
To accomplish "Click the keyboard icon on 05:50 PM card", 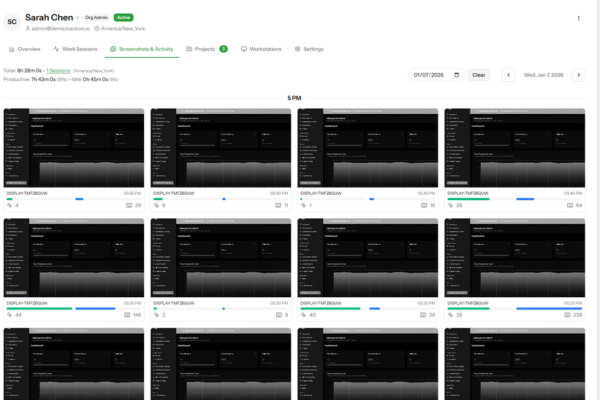I will pyautogui.click(x=278, y=206).
